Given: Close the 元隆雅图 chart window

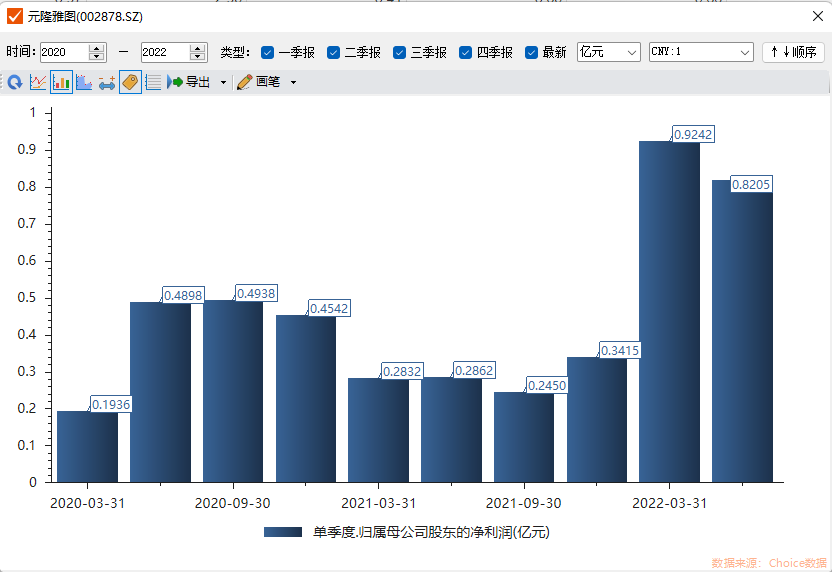Looking at the screenshot, I should [818, 16].
